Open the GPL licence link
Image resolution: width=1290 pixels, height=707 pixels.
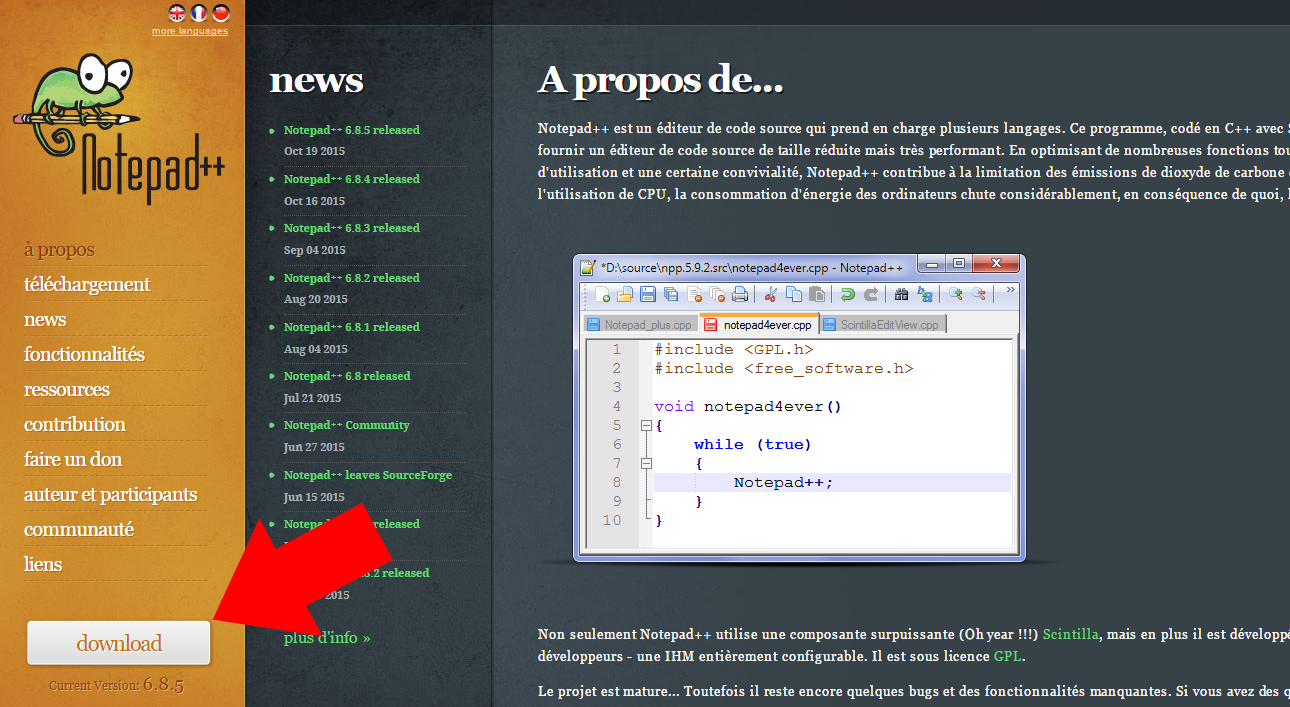coord(1007,657)
